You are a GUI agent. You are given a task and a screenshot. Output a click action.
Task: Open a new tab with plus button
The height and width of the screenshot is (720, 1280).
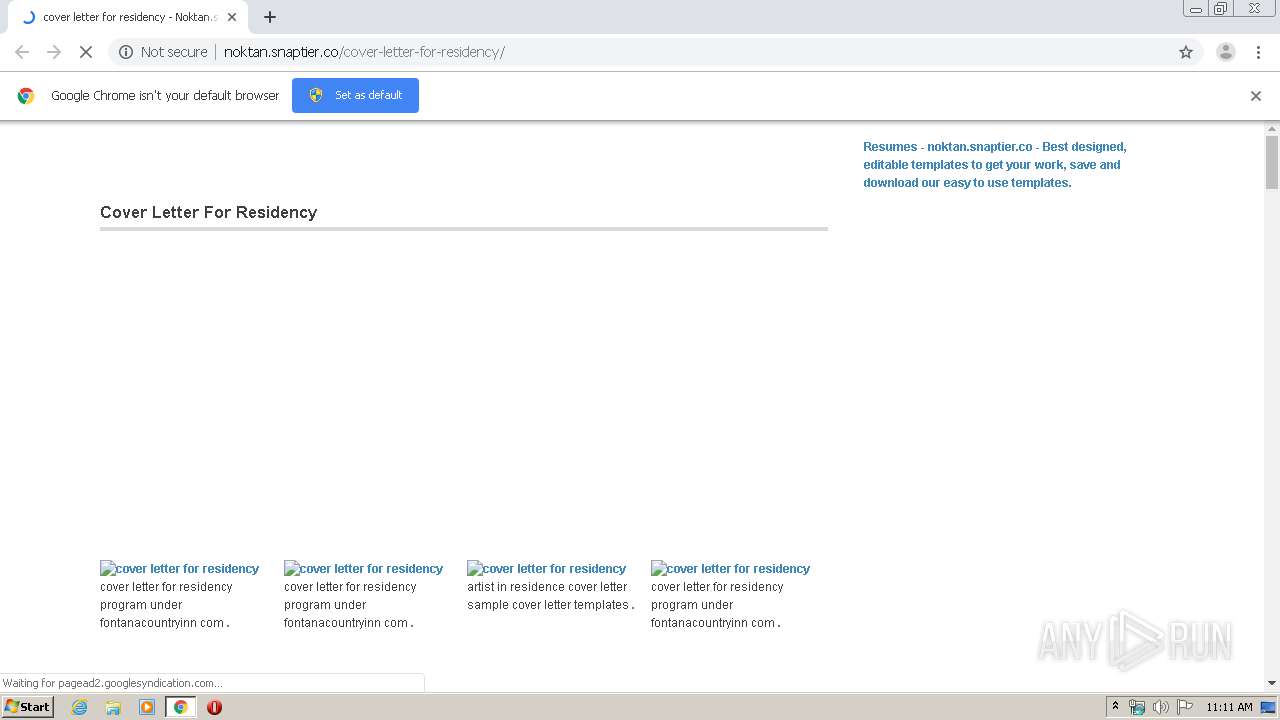tap(270, 17)
